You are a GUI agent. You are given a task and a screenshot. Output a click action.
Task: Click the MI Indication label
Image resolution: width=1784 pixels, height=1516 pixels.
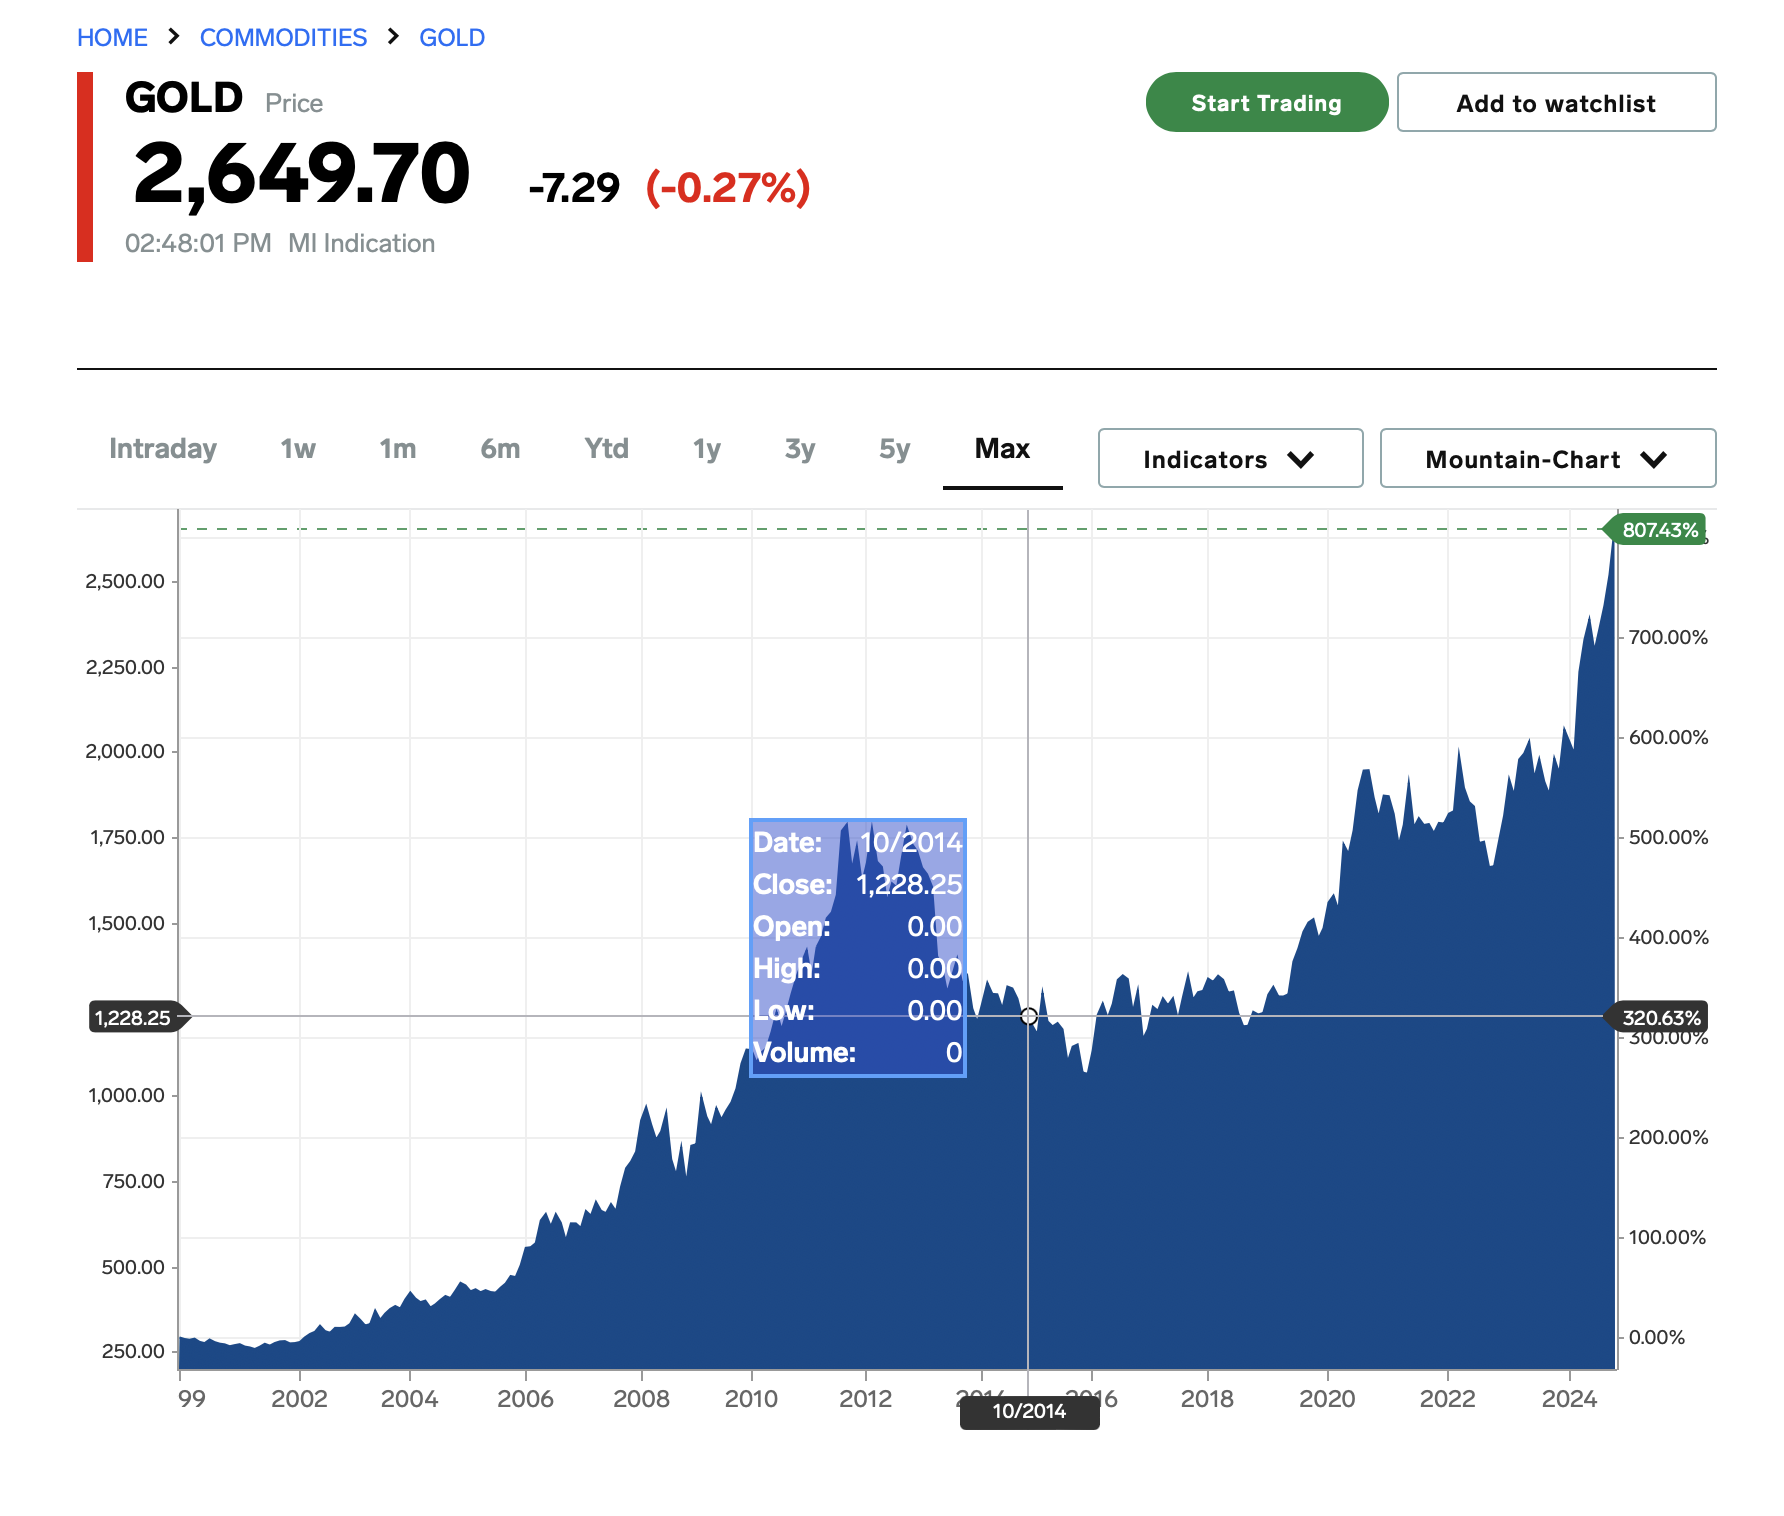[x=361, y=244]
